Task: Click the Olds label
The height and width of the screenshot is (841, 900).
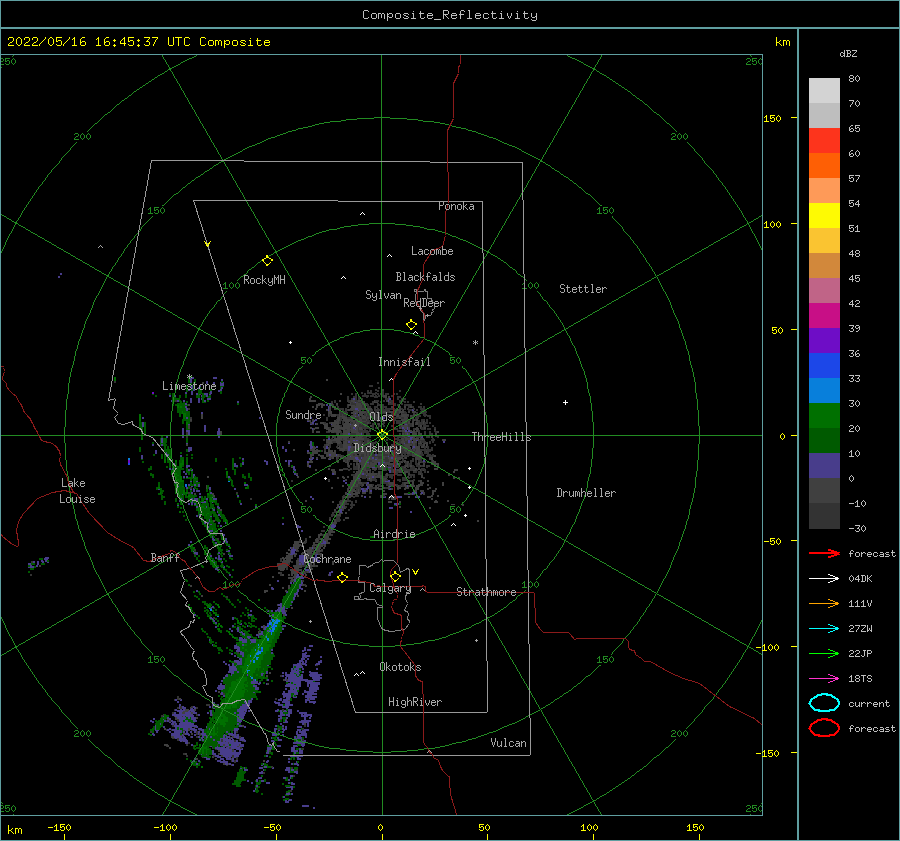Action: (381, 417)
